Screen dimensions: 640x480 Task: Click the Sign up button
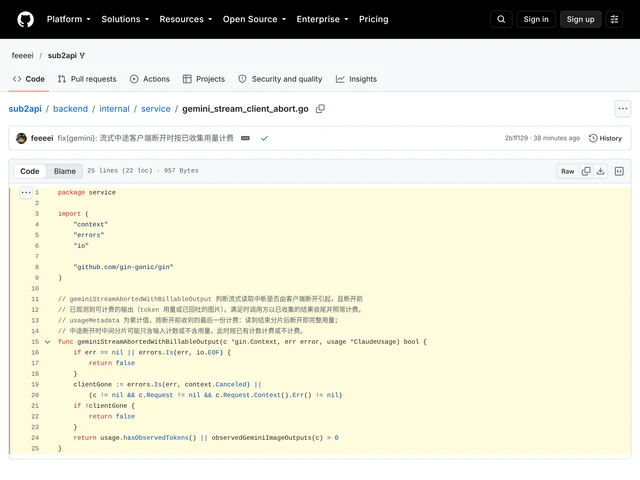coord(580,19)
